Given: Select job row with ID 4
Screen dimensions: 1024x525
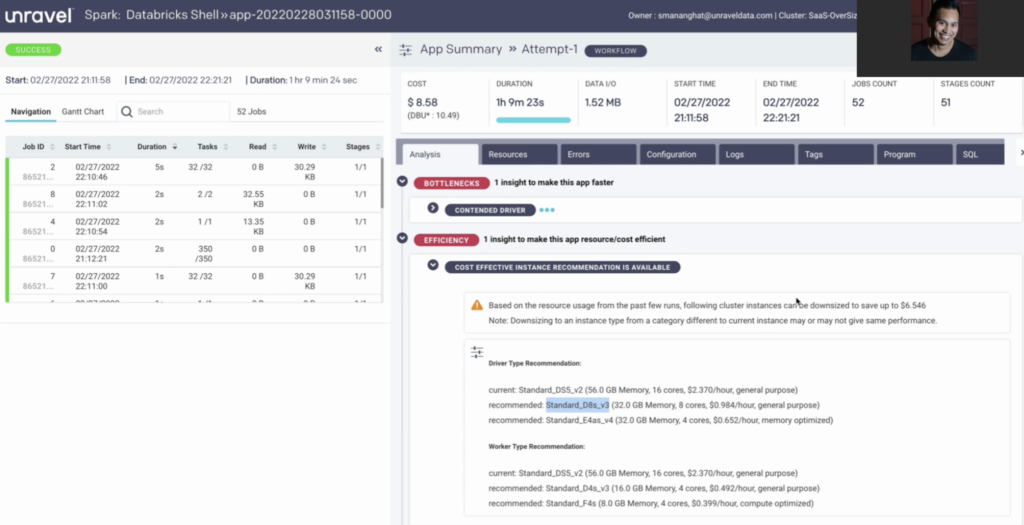Looking at the screenshot, I should [x=194, y=227].
